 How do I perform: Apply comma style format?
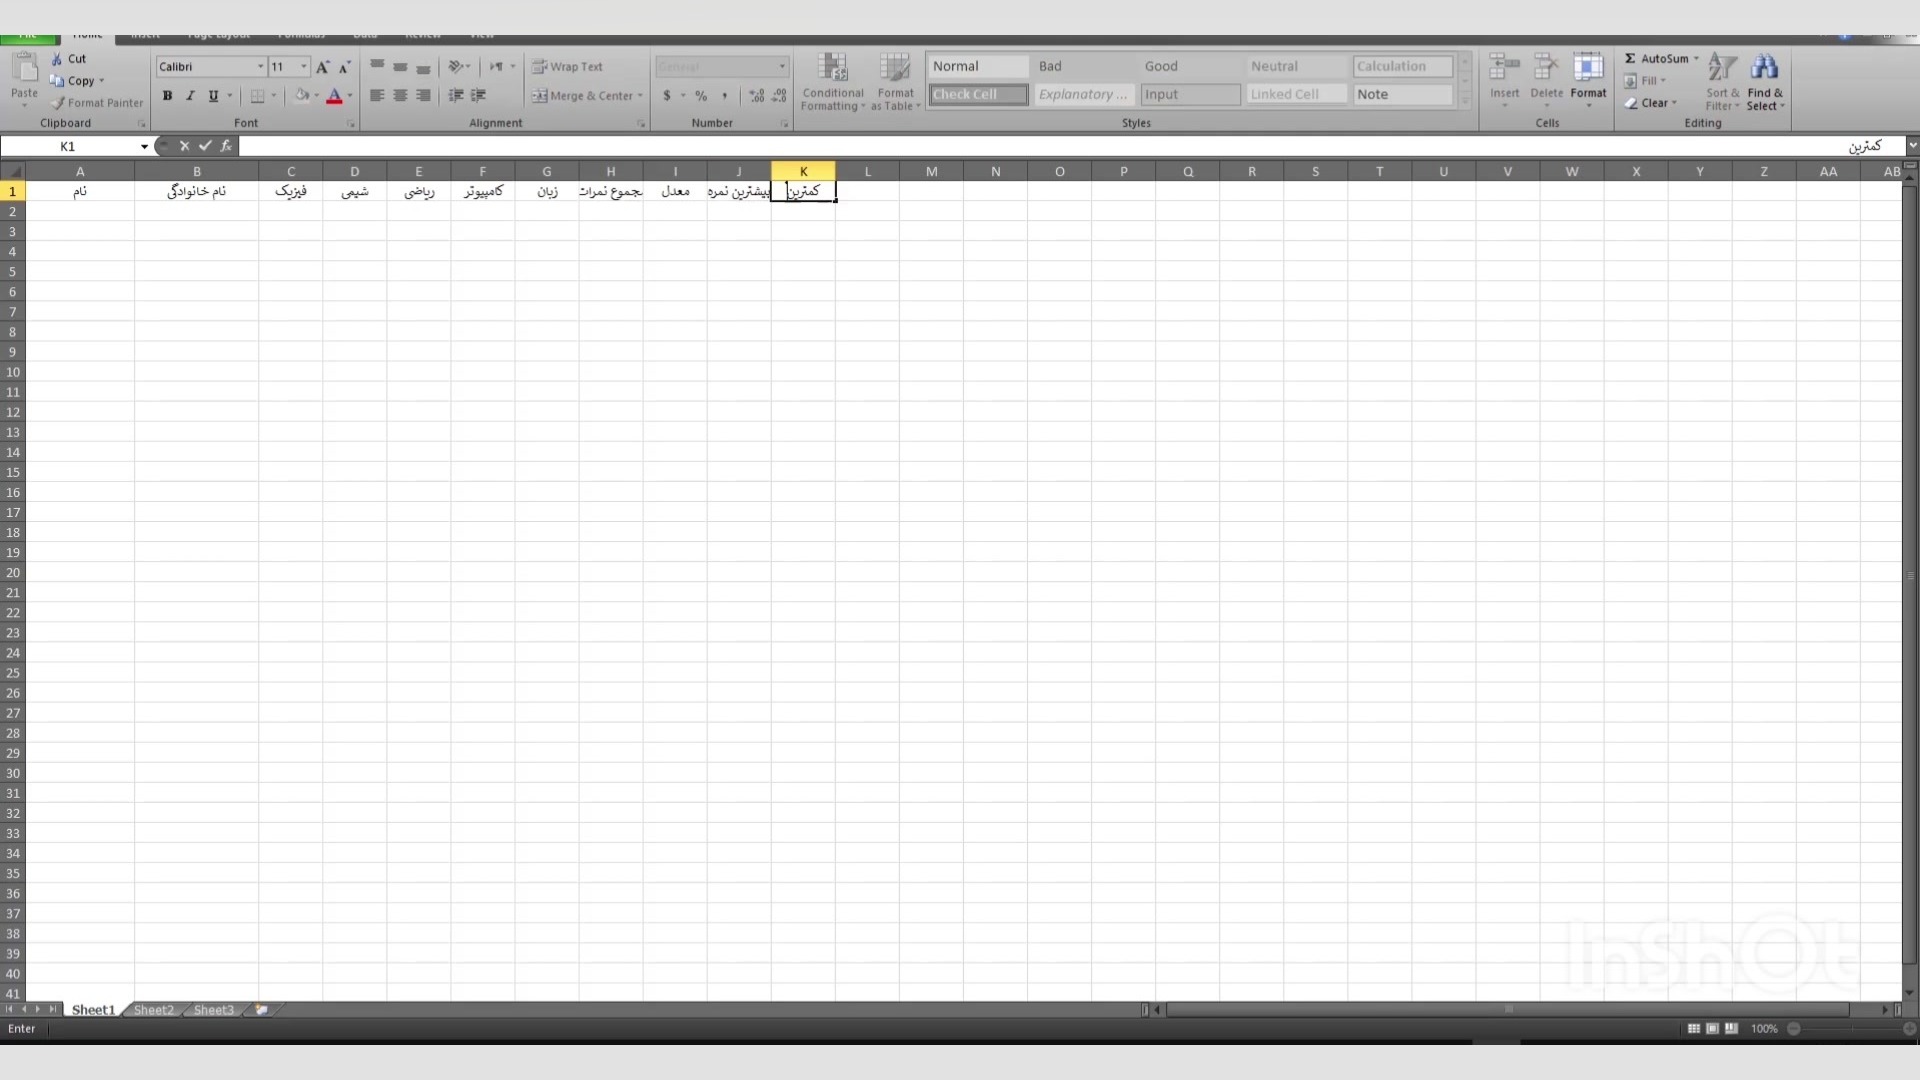(725, 96)
